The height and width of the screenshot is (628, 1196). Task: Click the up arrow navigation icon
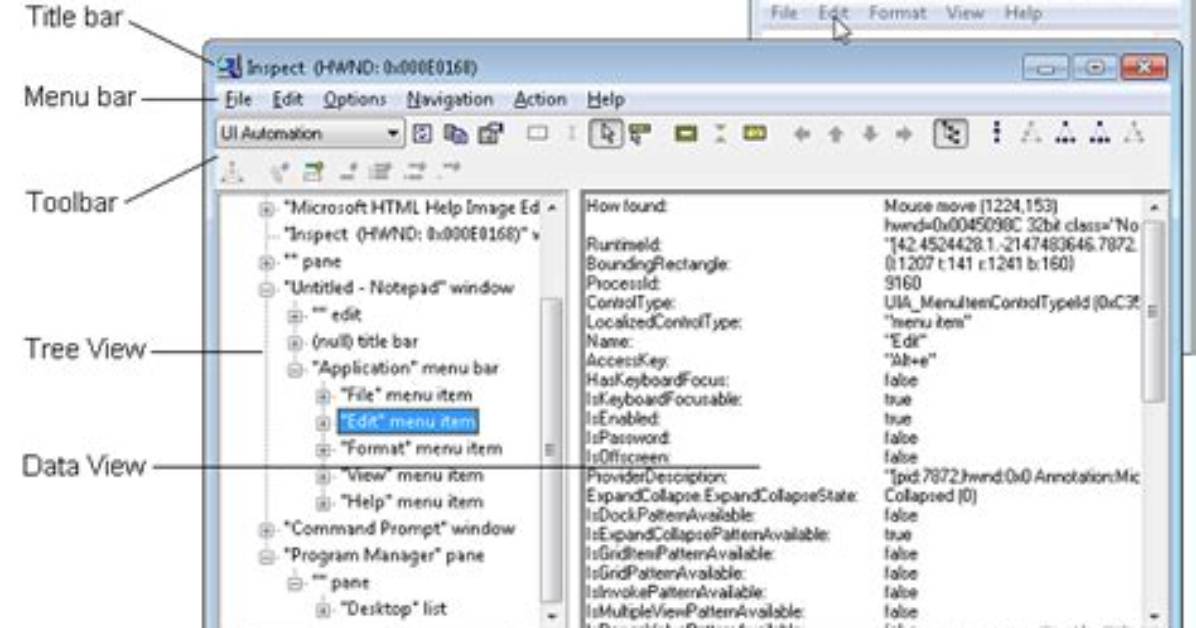(836, 135)
